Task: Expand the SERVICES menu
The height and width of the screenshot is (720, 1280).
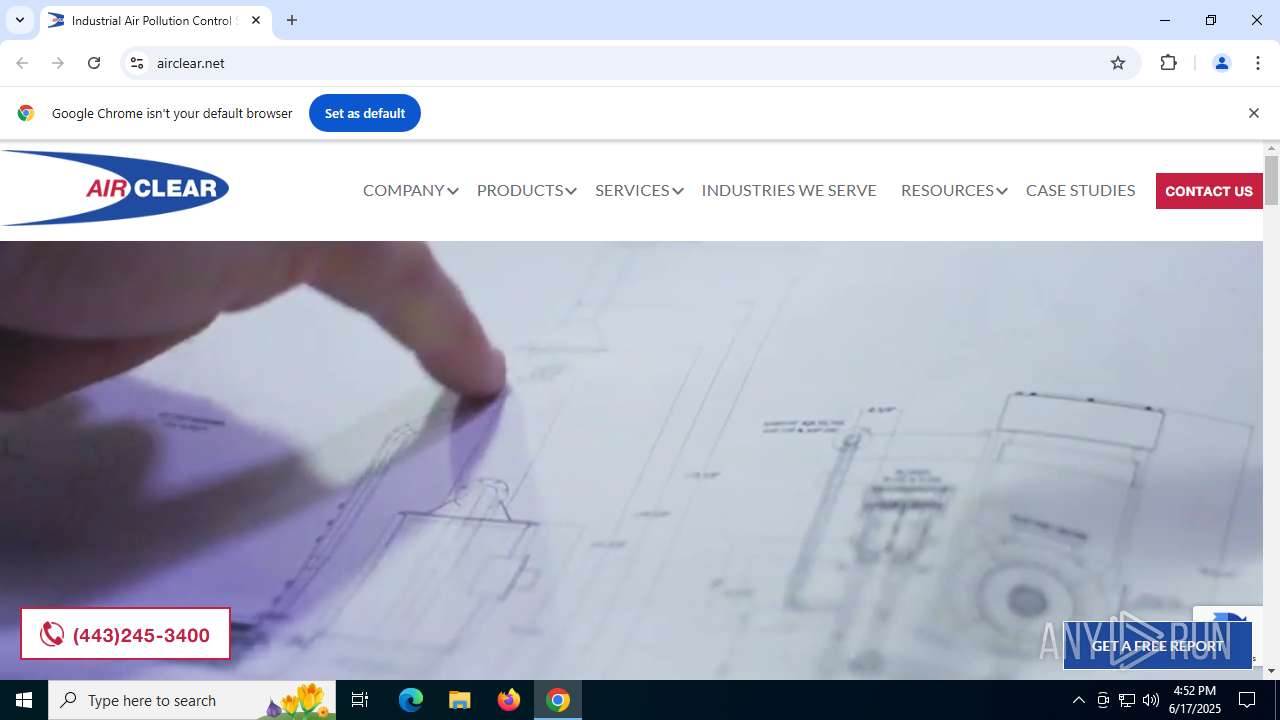Action: 639,190
